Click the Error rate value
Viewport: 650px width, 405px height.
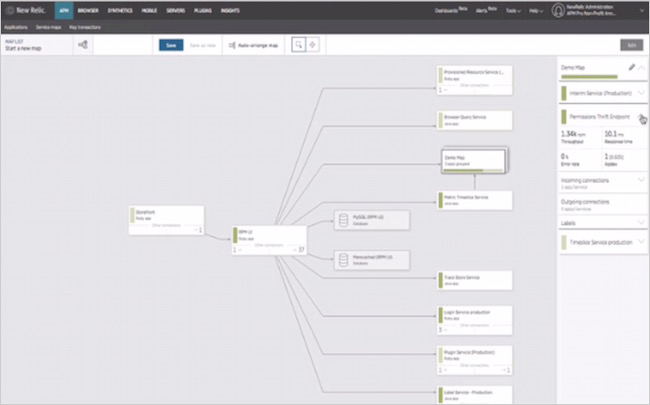tap(567, 159)
